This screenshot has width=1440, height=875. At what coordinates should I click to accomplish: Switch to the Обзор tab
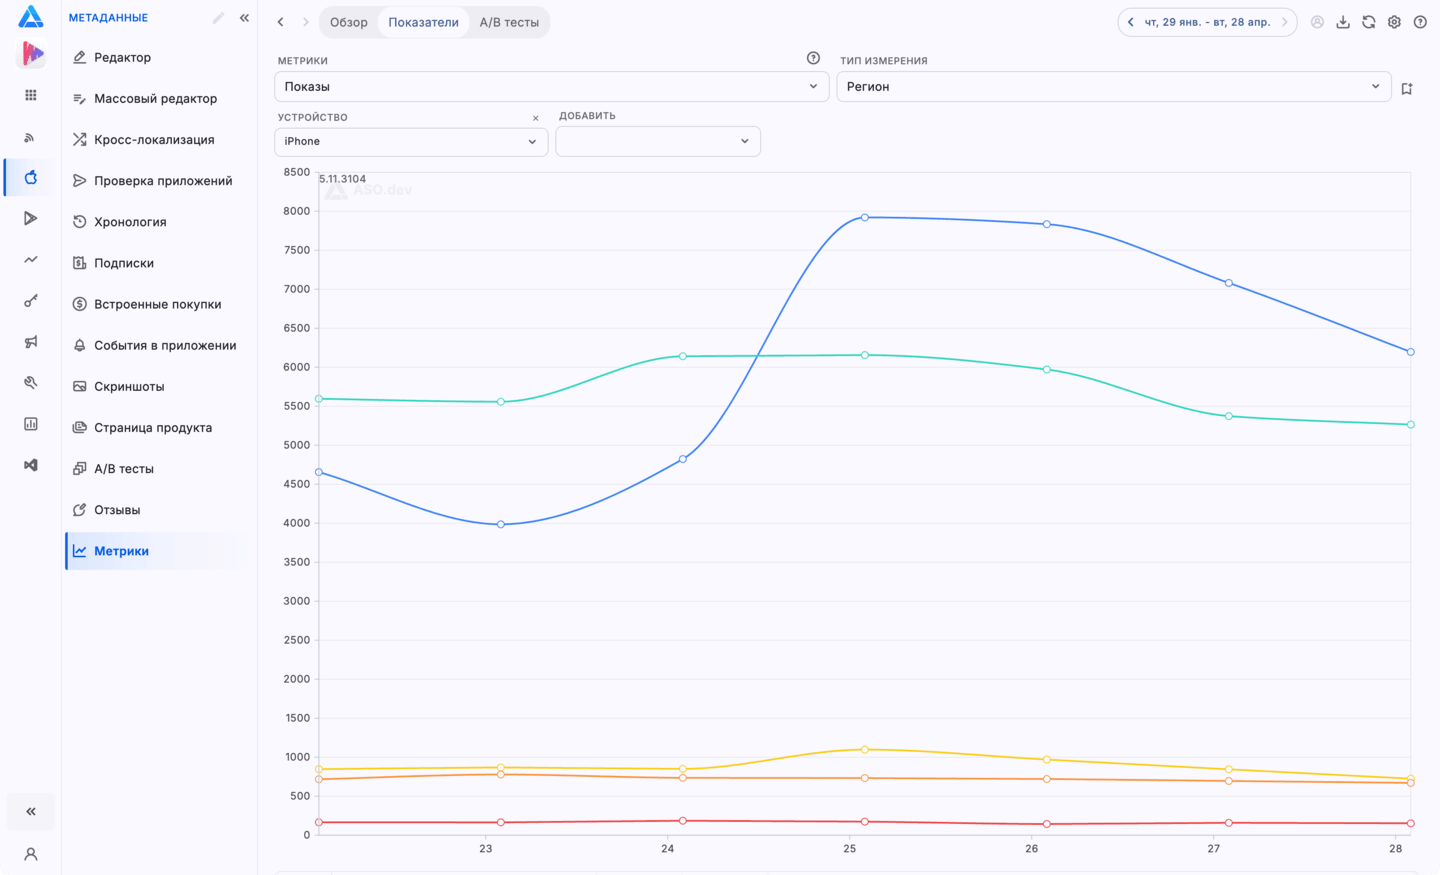click(349, 22)
